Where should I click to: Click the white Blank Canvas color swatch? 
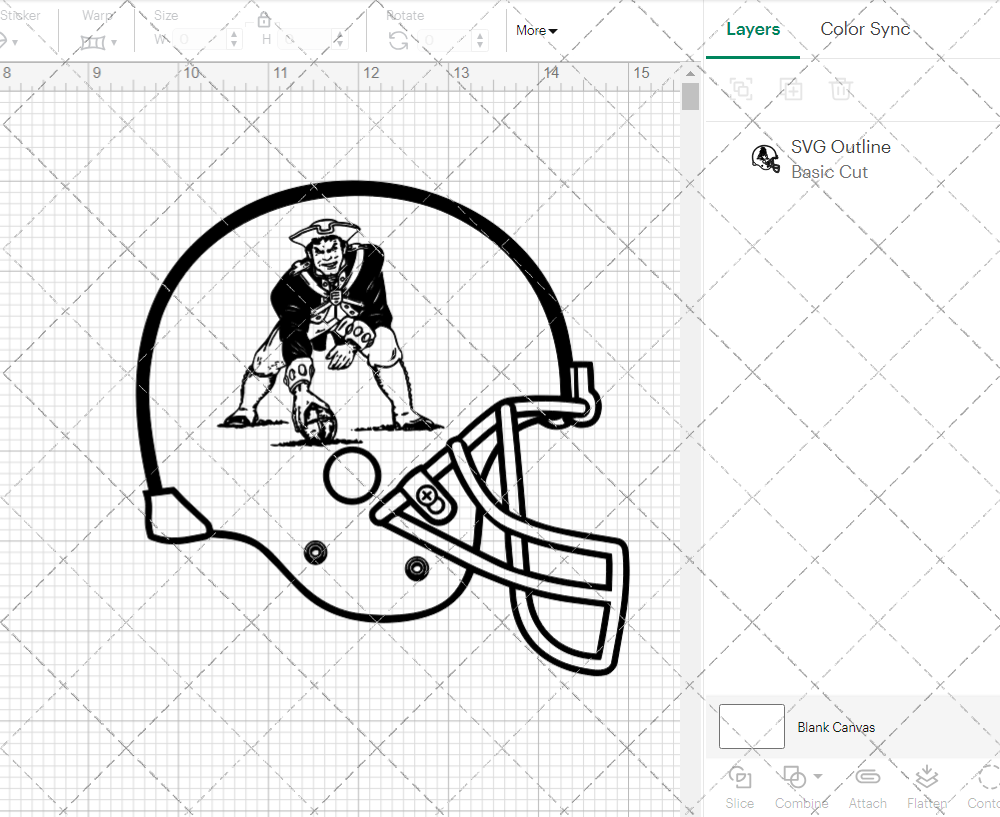pos(751,727)
